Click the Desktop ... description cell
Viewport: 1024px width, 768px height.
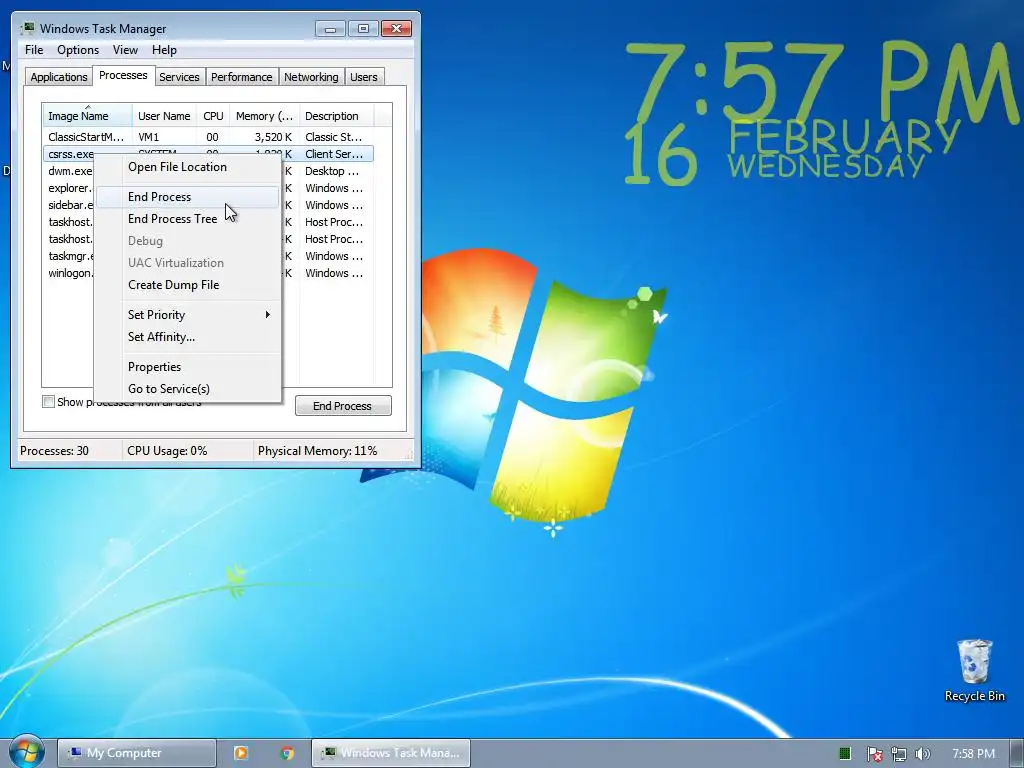pyautogui.click(x=332, y=171)
